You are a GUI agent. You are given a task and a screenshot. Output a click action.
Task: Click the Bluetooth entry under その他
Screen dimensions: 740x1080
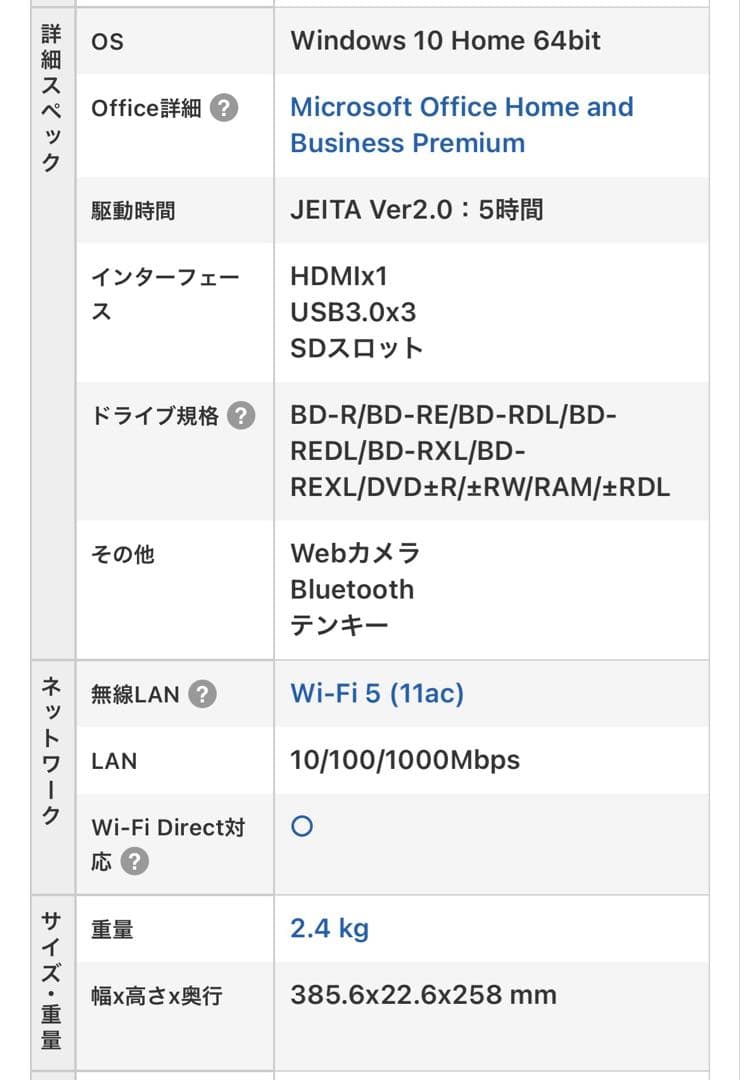click(x=352, y=589)
